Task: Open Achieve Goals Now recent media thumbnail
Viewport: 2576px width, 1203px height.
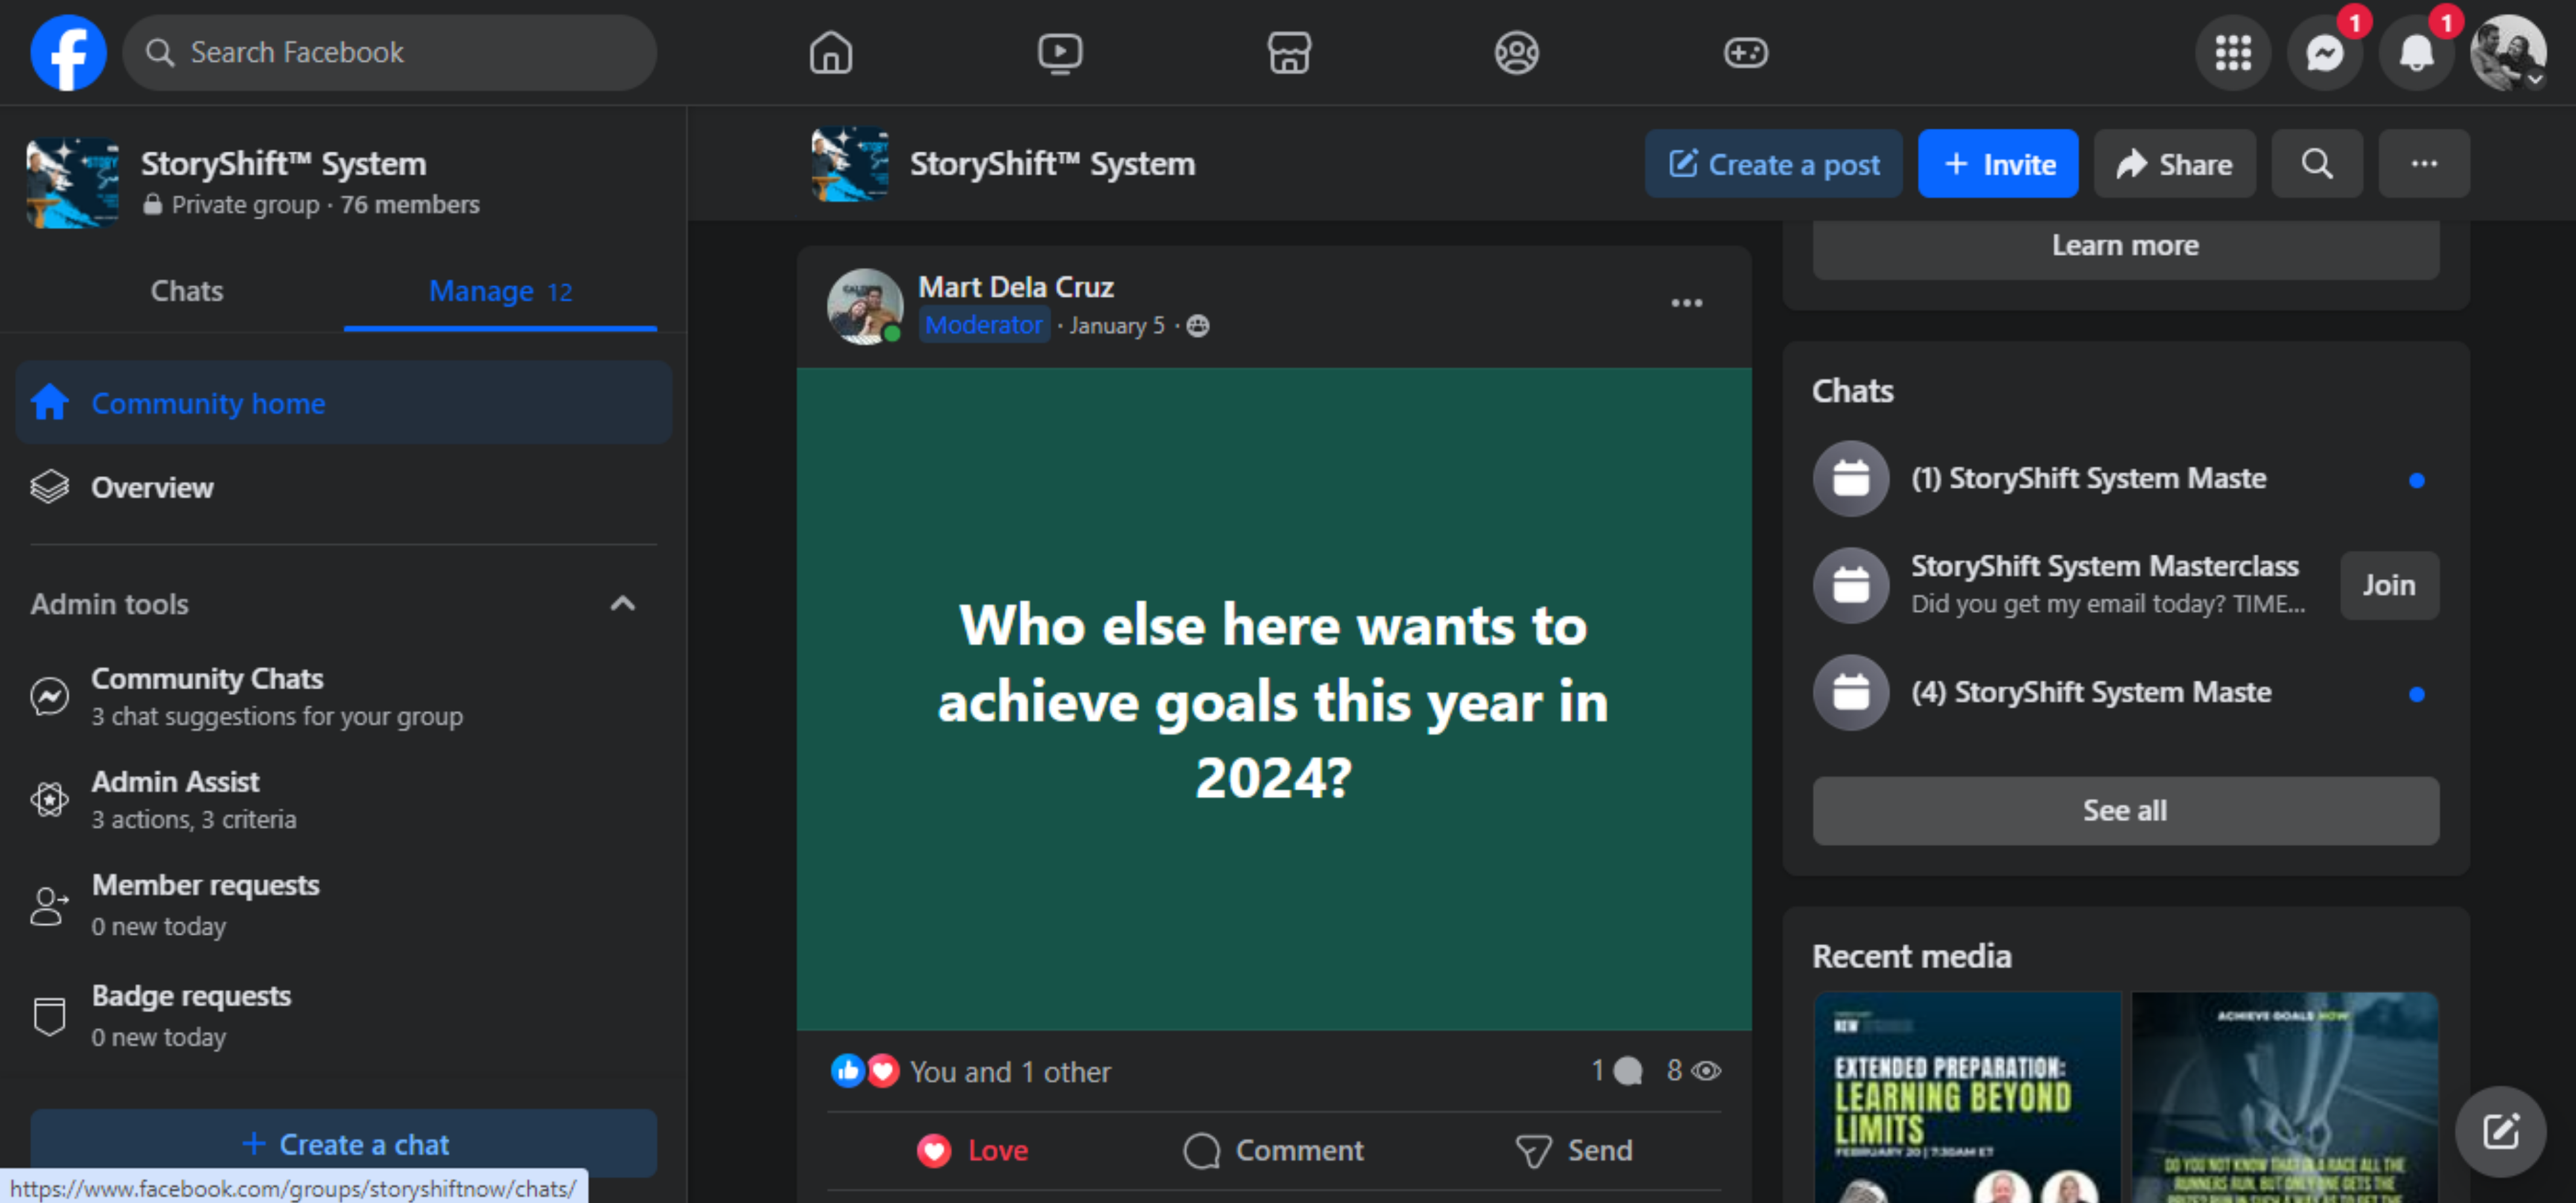Action: coord(2284,1097)
